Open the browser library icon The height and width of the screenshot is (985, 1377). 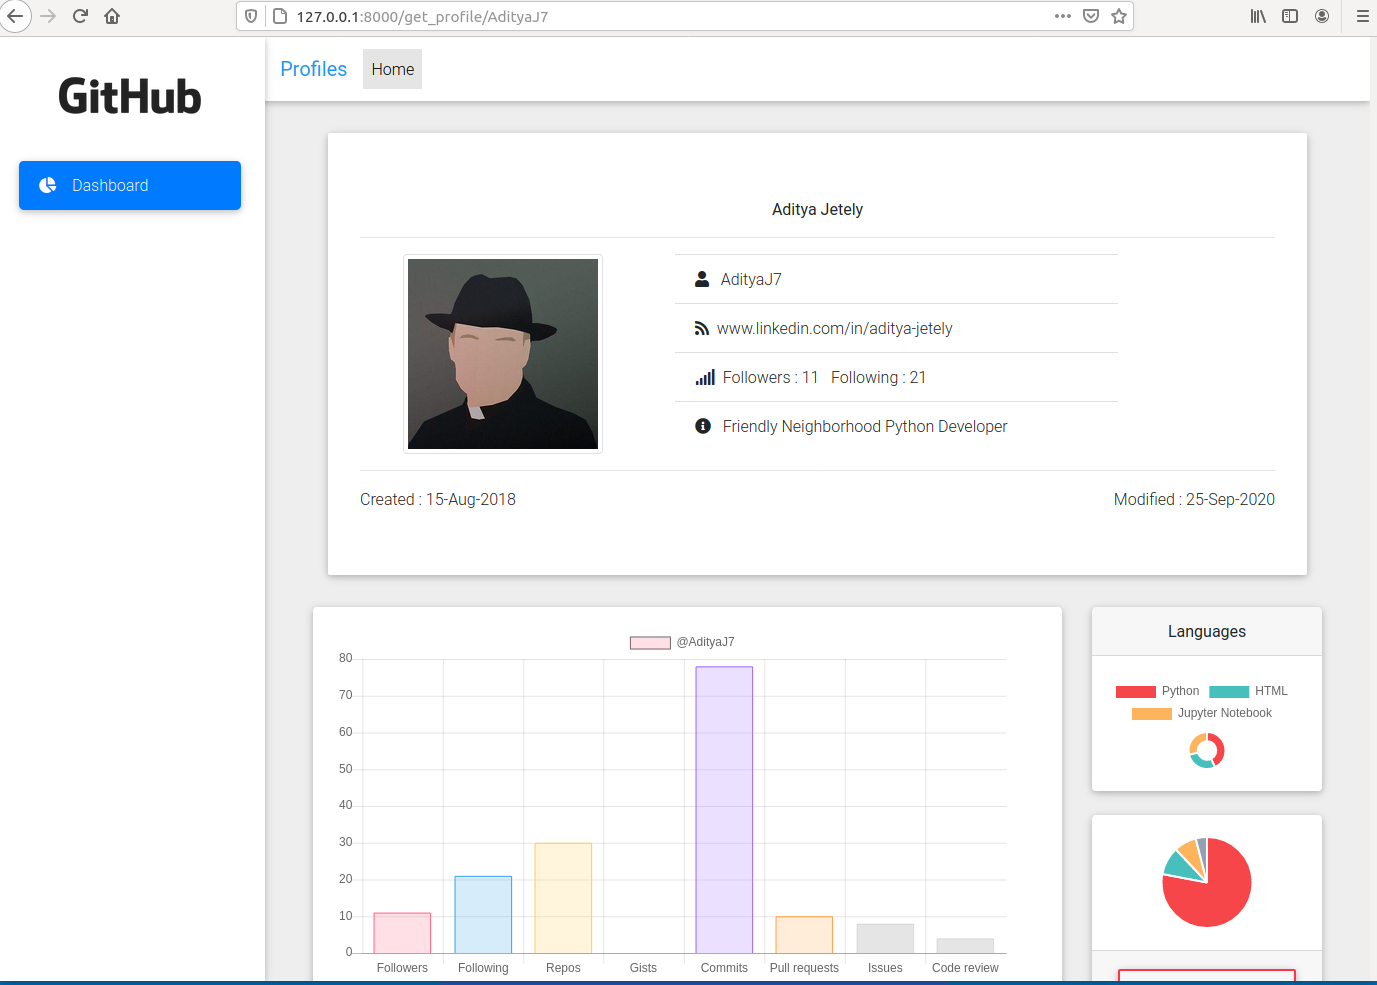[x=1258, y=16]
